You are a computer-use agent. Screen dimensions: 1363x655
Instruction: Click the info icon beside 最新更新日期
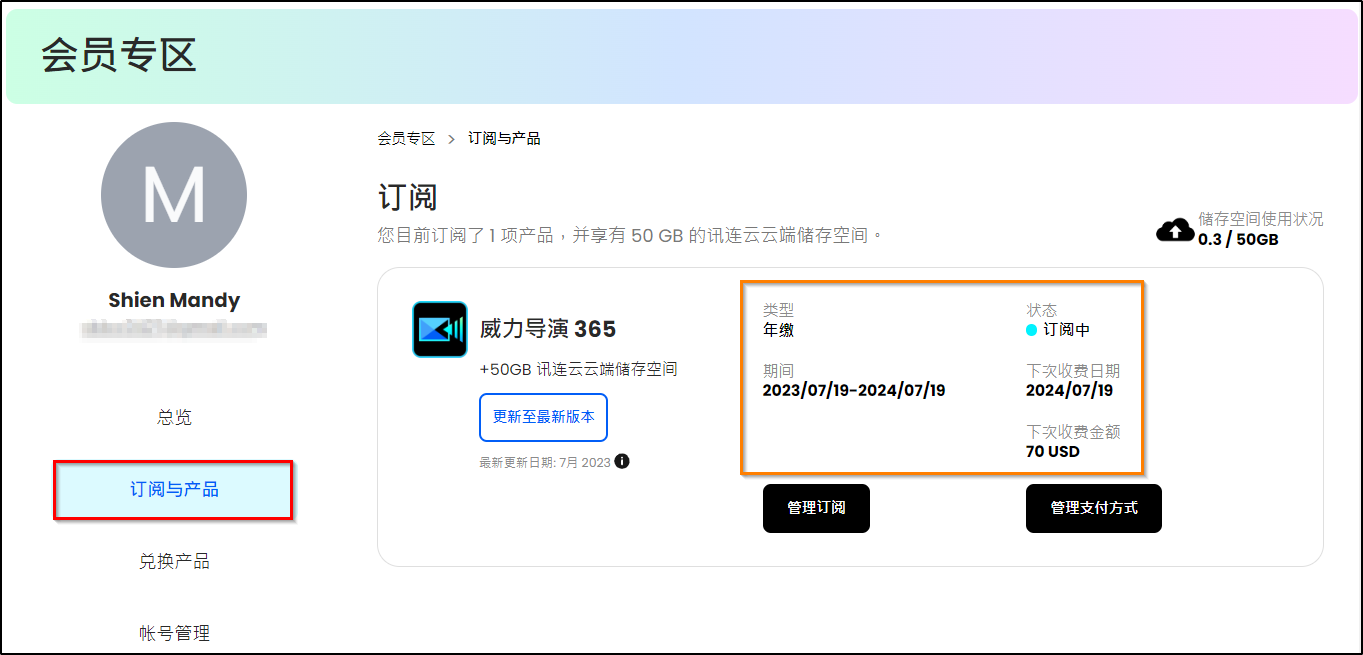coord(622,461)
